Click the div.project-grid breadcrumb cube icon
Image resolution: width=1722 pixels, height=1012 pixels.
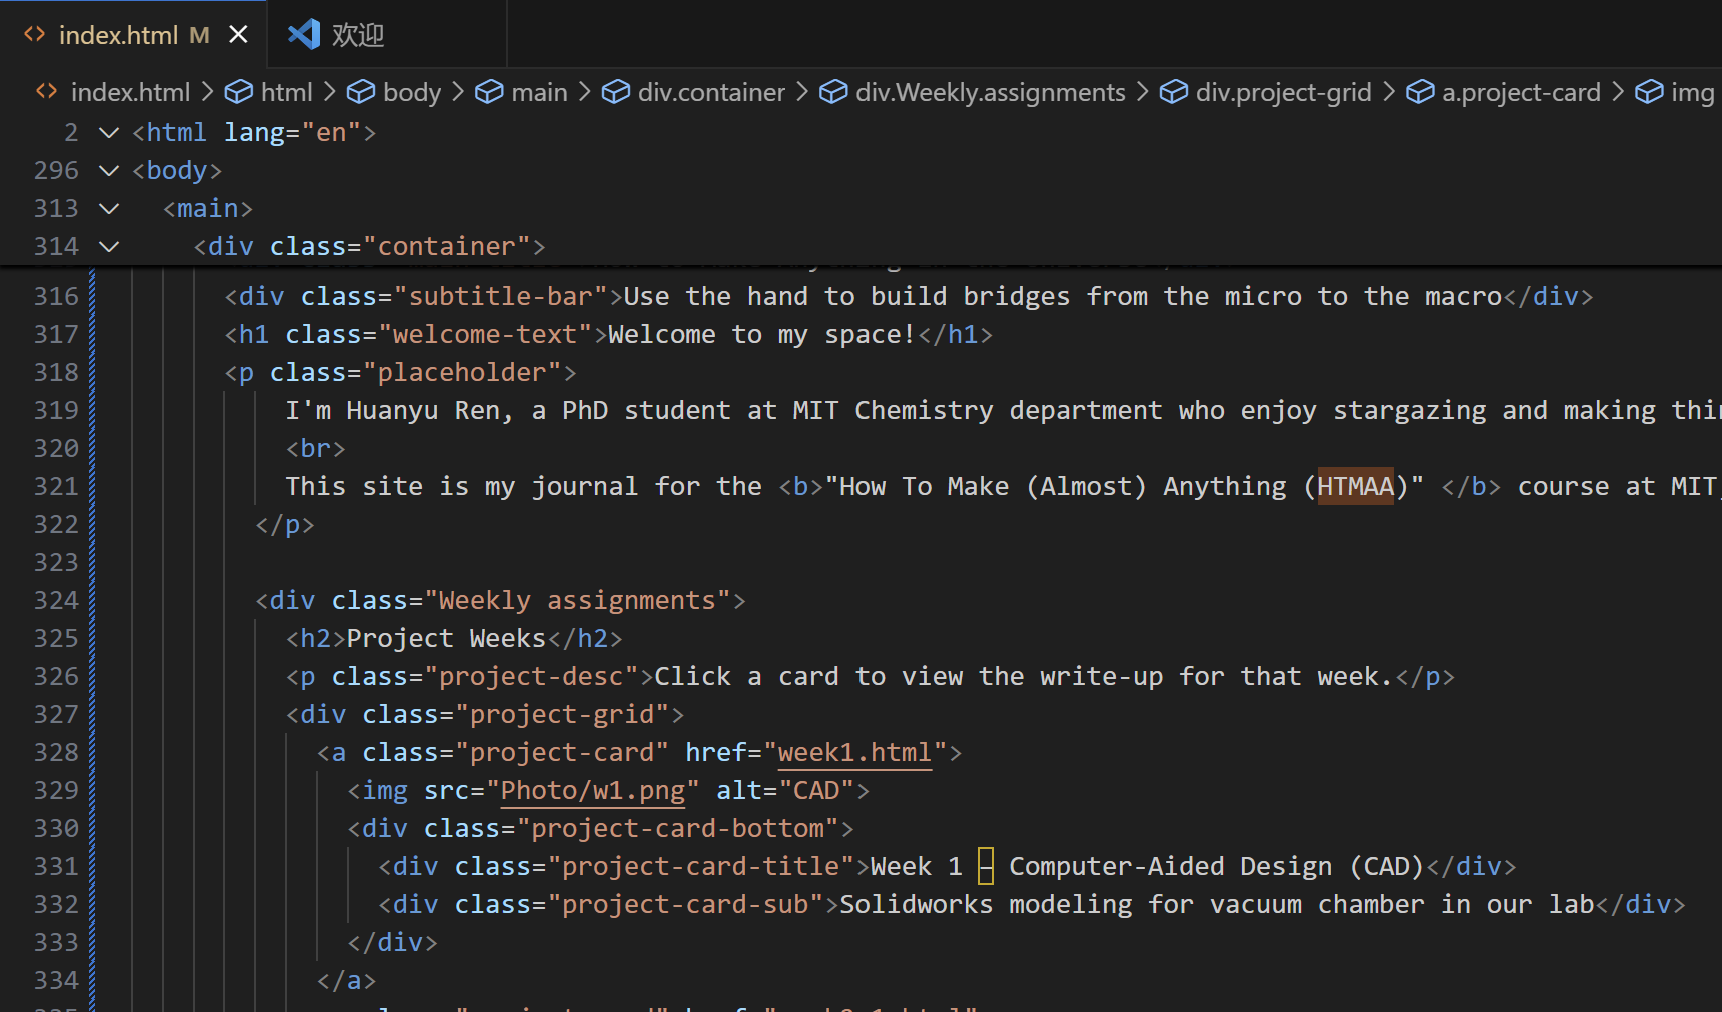click(x=1173, y=92)
